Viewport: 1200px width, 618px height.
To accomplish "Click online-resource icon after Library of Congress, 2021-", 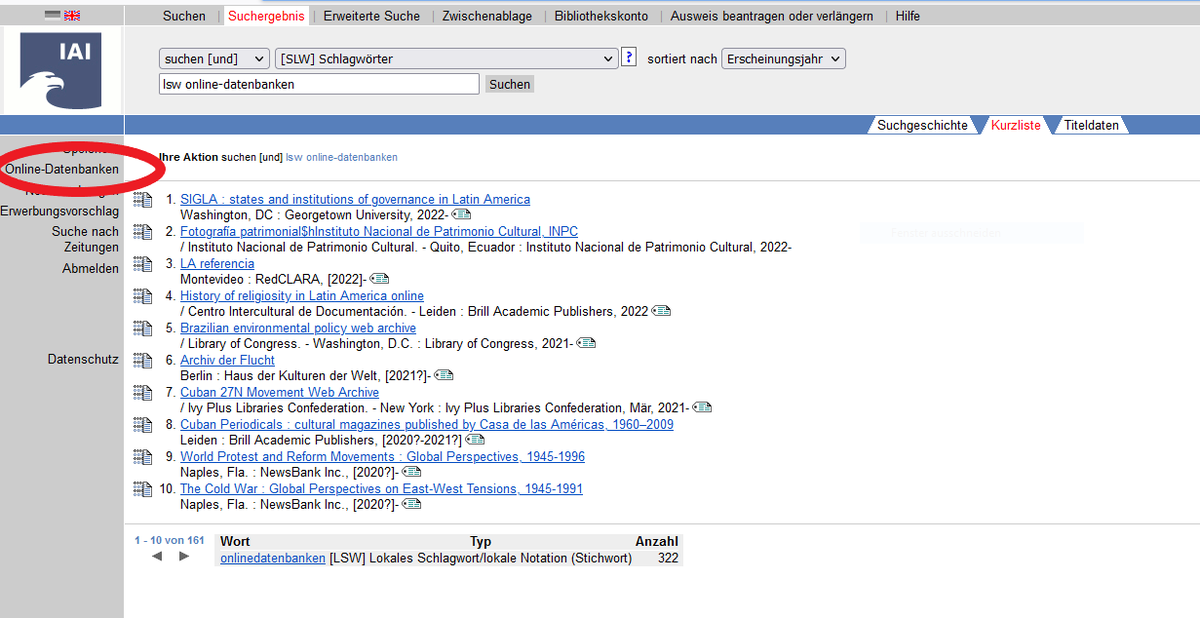I will click(586, 343).
